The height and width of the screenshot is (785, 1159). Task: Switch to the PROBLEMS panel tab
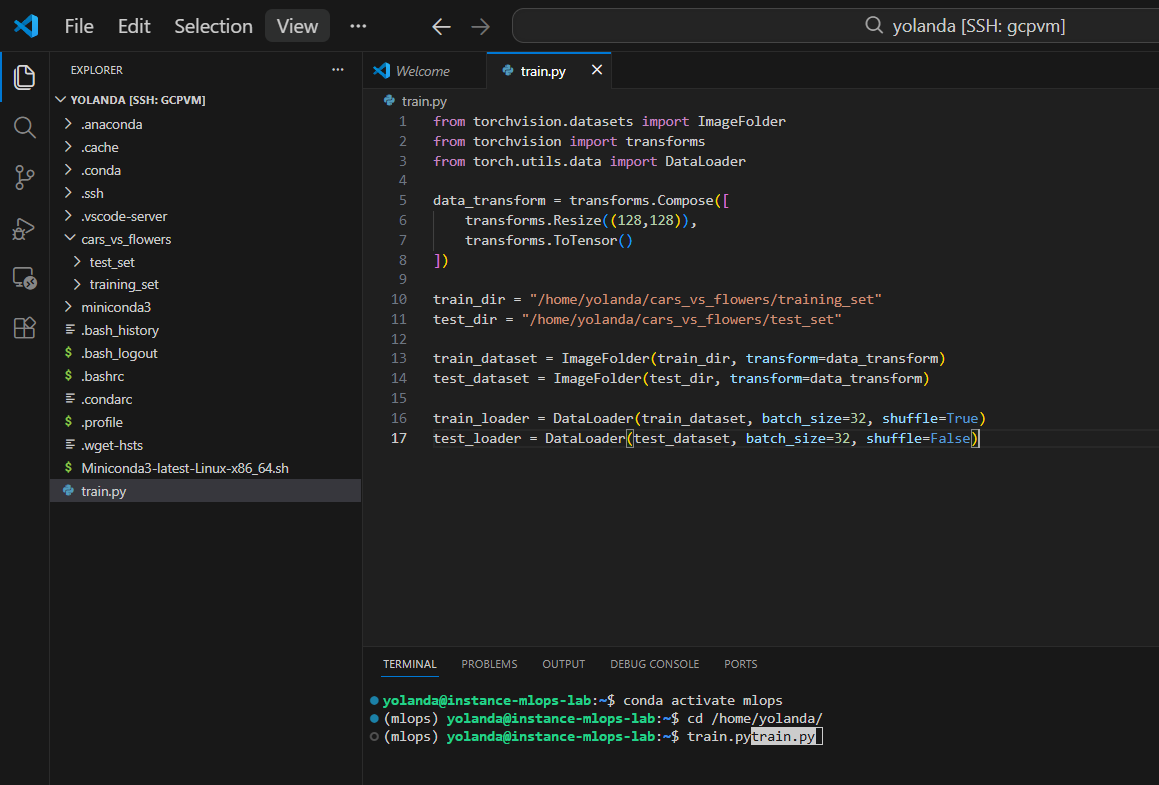[489, 664]
